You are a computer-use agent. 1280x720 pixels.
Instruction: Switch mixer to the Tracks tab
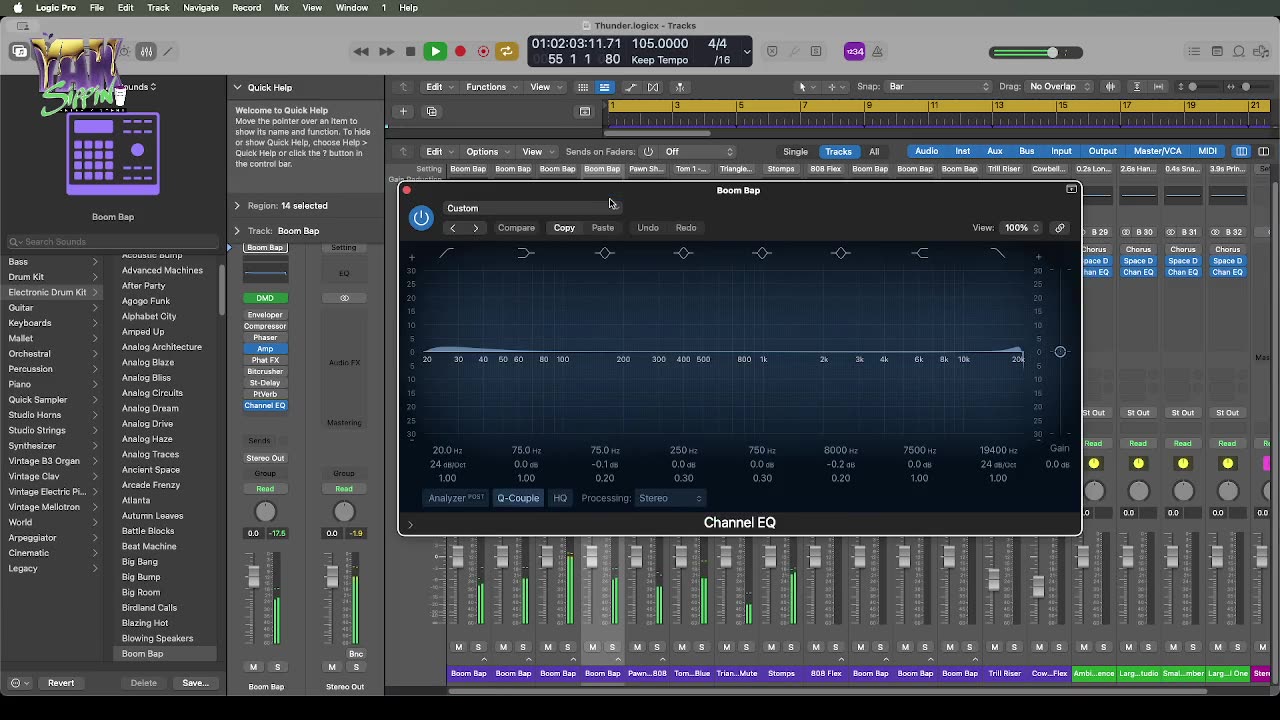coord(838,152)
